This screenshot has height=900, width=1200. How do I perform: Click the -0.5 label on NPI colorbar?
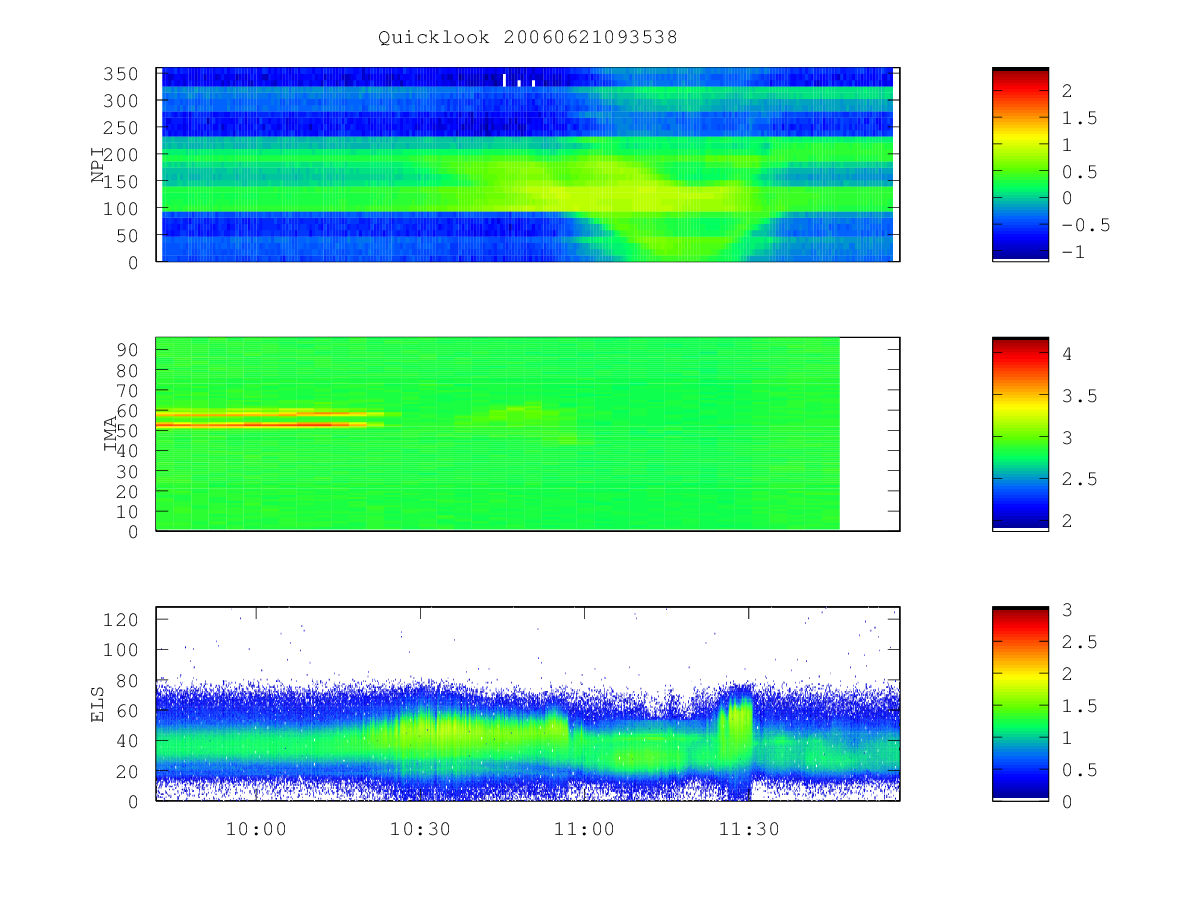coord(1085,225)
